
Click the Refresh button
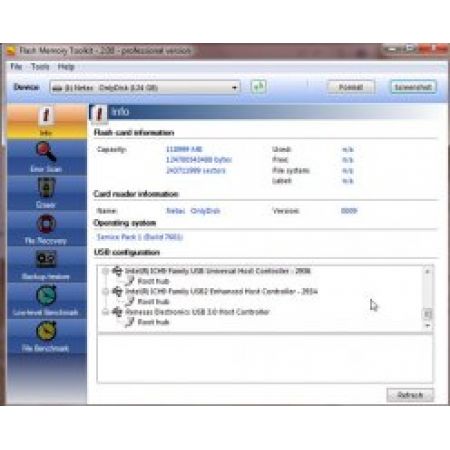point(410,395)
